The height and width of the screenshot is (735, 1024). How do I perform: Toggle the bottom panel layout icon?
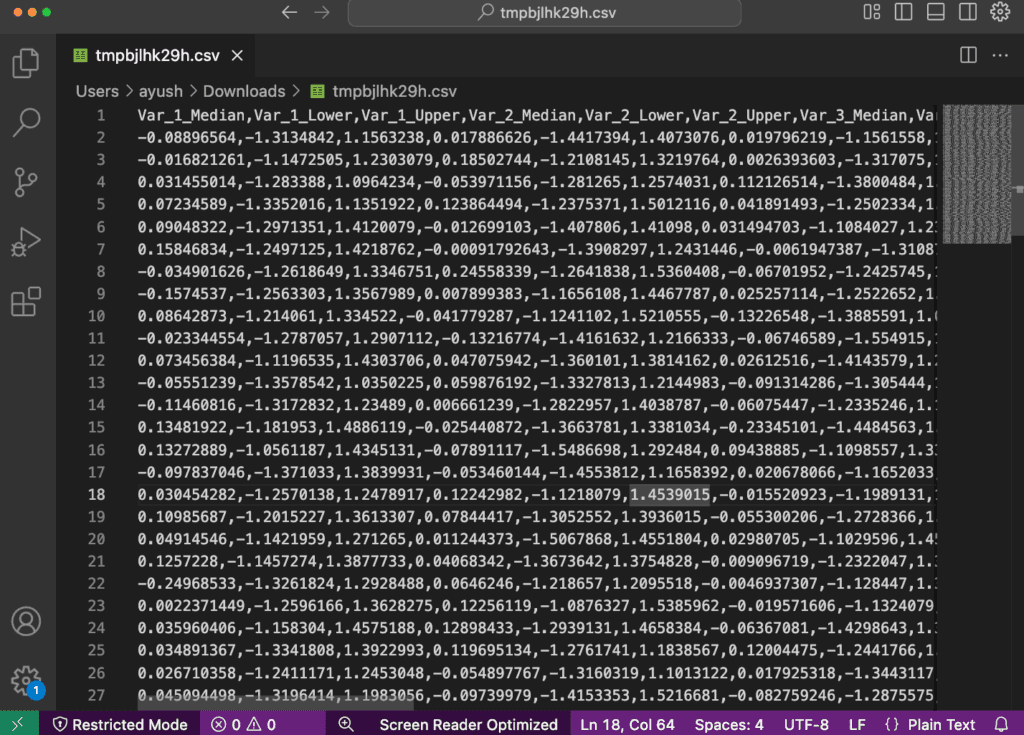(x=936, y=13)
